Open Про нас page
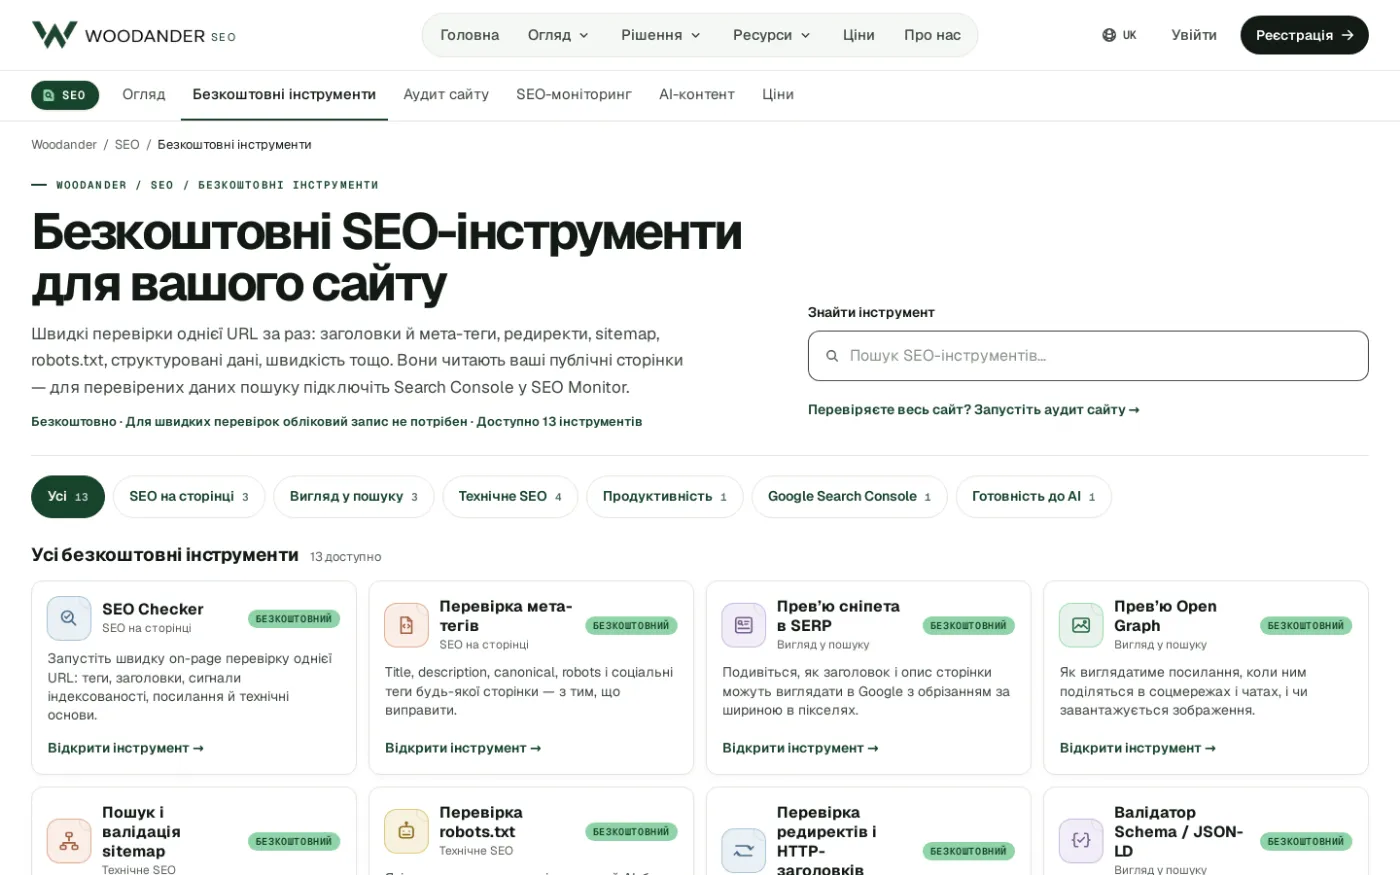 point(932,35)
